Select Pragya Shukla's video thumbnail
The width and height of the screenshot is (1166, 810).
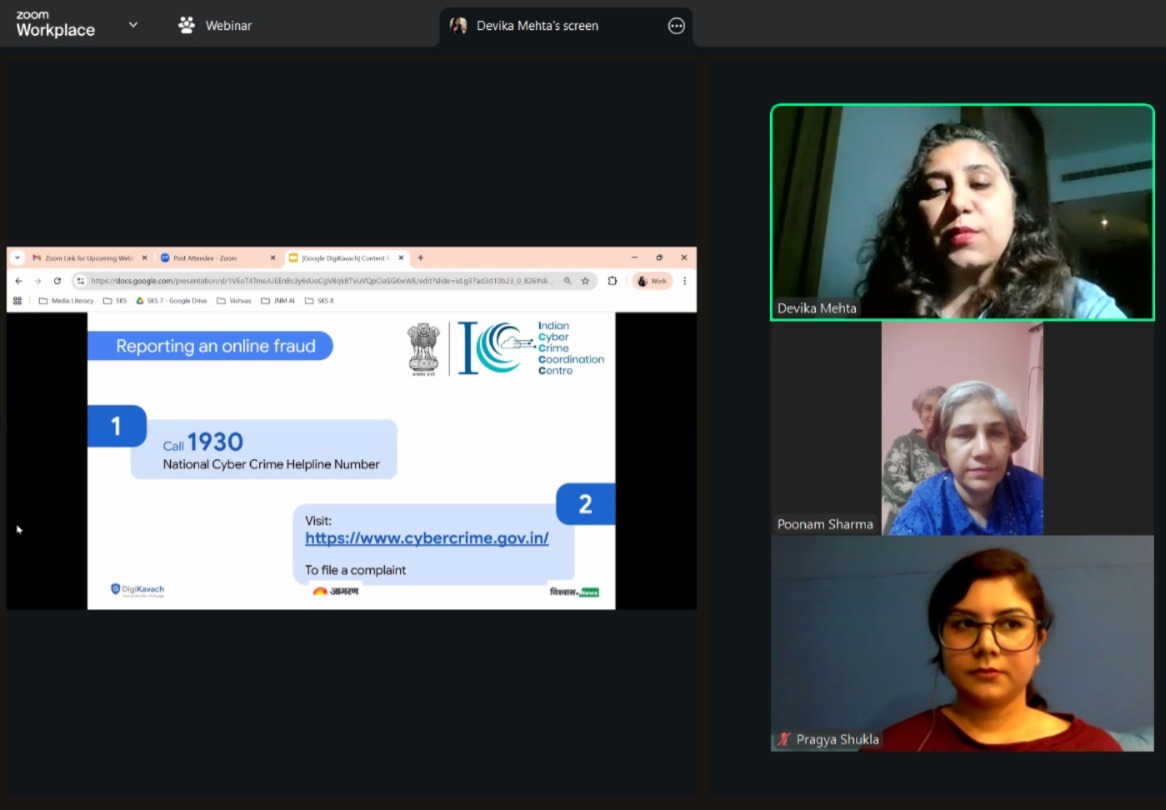click(962, 643)
